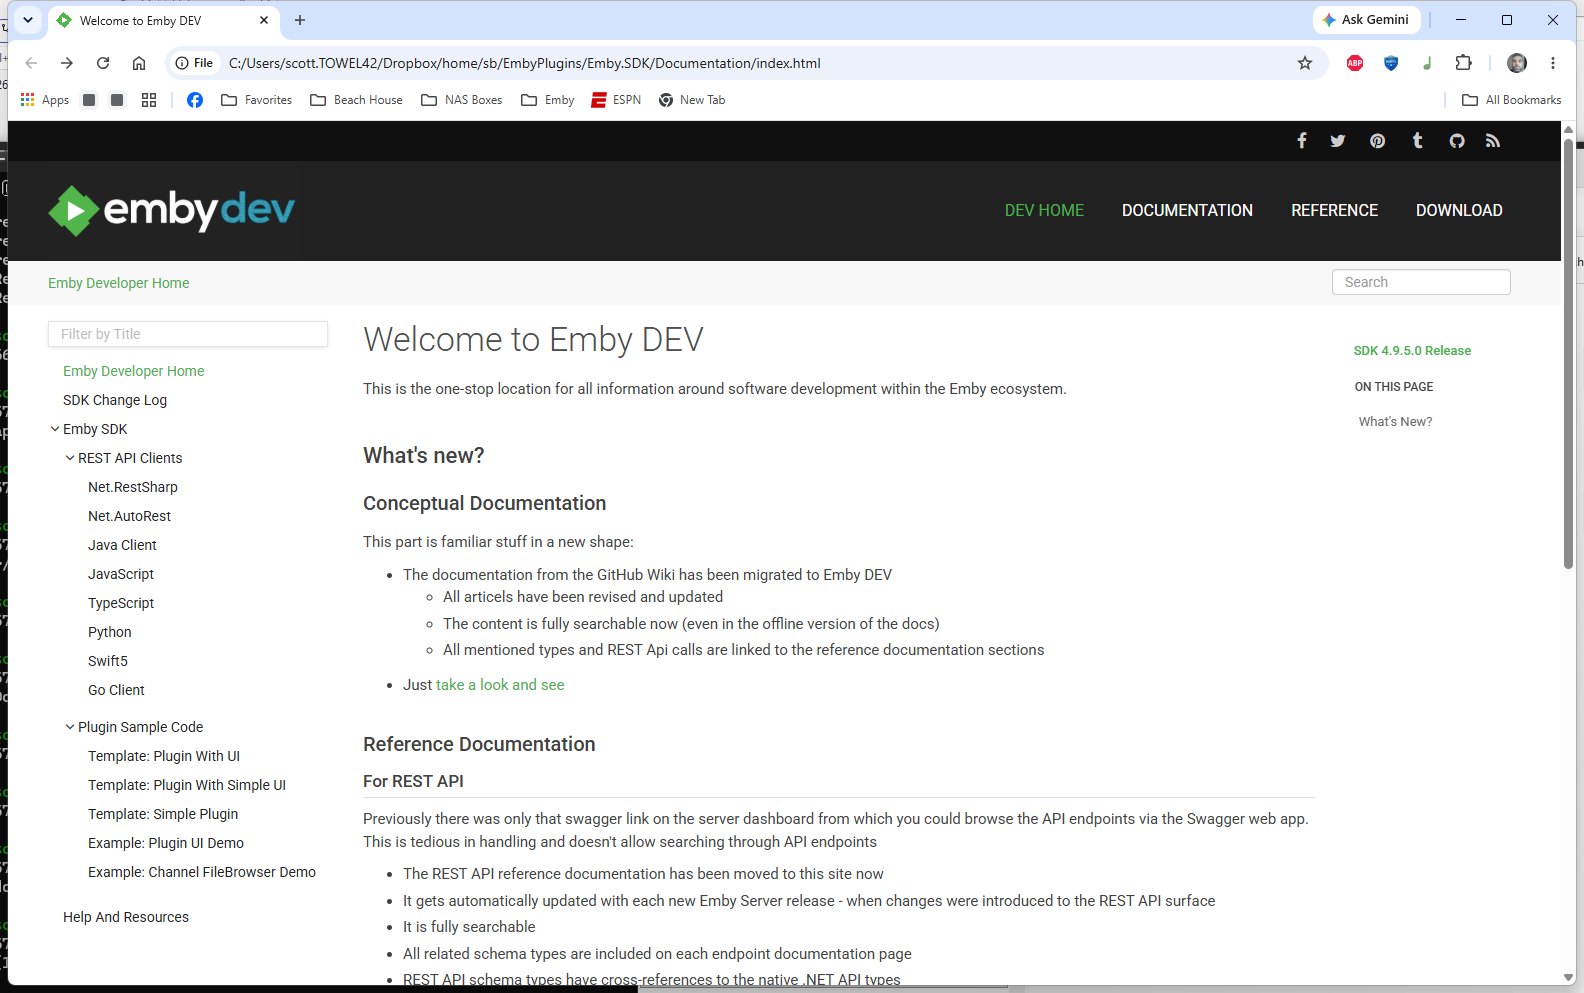1584x993 pixels.
Task: Open the Apps shortcut in bookmarks bar
Action: pos(45,100)
